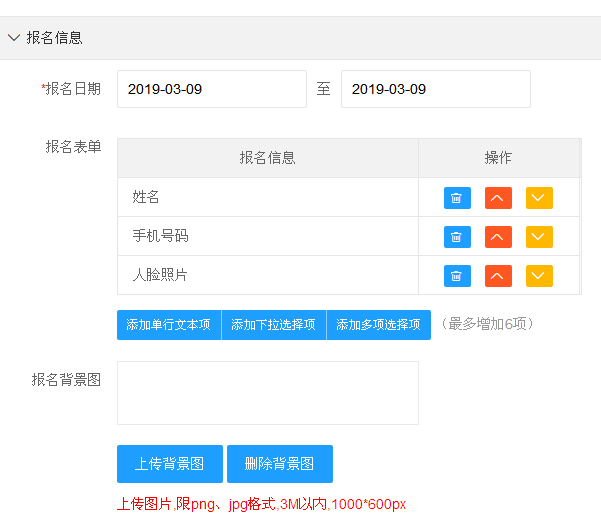Move the 人脸照片 row up
This screenshot has width=601, height=528.
pyautogui.click(x=498, y=276)
